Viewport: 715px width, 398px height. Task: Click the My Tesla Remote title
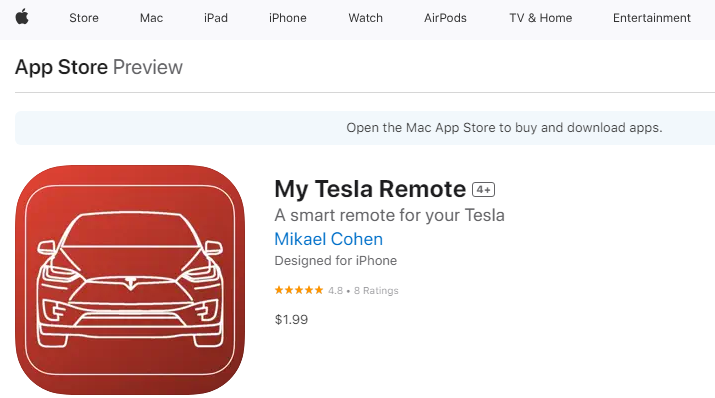[x=370, y=189]
